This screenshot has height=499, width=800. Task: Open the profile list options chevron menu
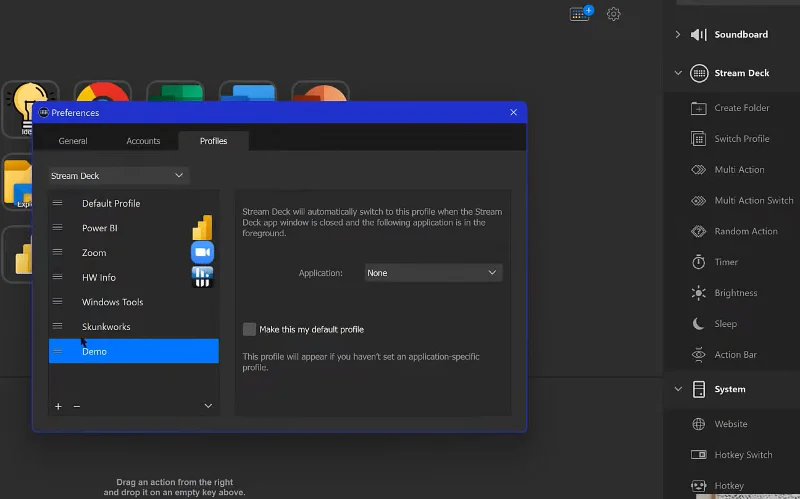point(208,406)
